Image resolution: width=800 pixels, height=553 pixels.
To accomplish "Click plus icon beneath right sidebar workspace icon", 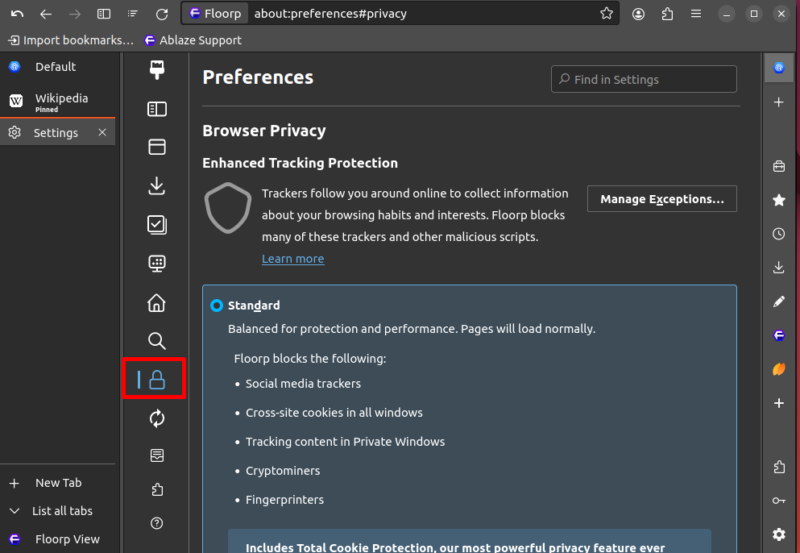I will coord(779,103).
